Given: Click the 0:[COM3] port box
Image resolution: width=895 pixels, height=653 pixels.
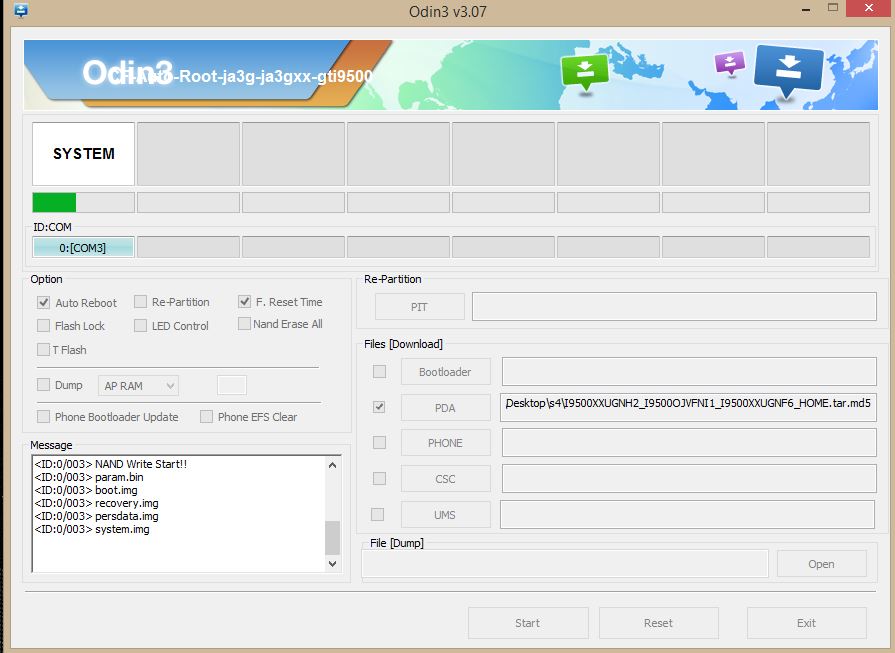Looking at the screenshot, I should tap(83, 247).
